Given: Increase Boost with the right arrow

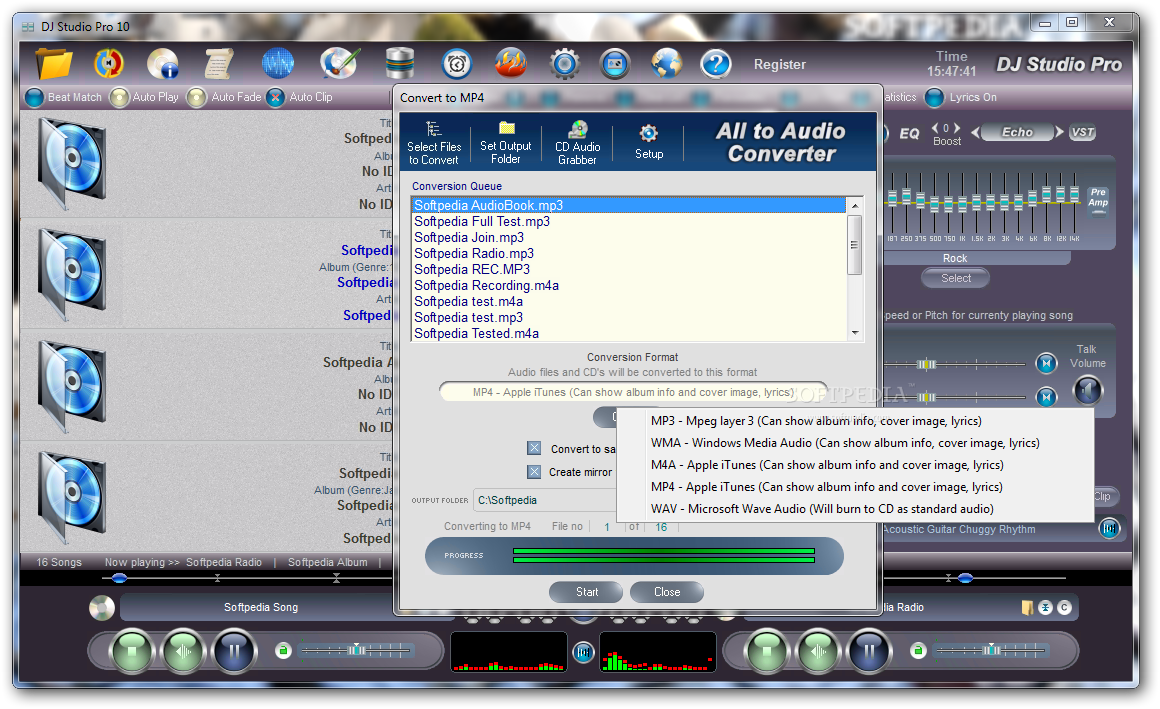Looking at the screenshot, I should [957, 127].
